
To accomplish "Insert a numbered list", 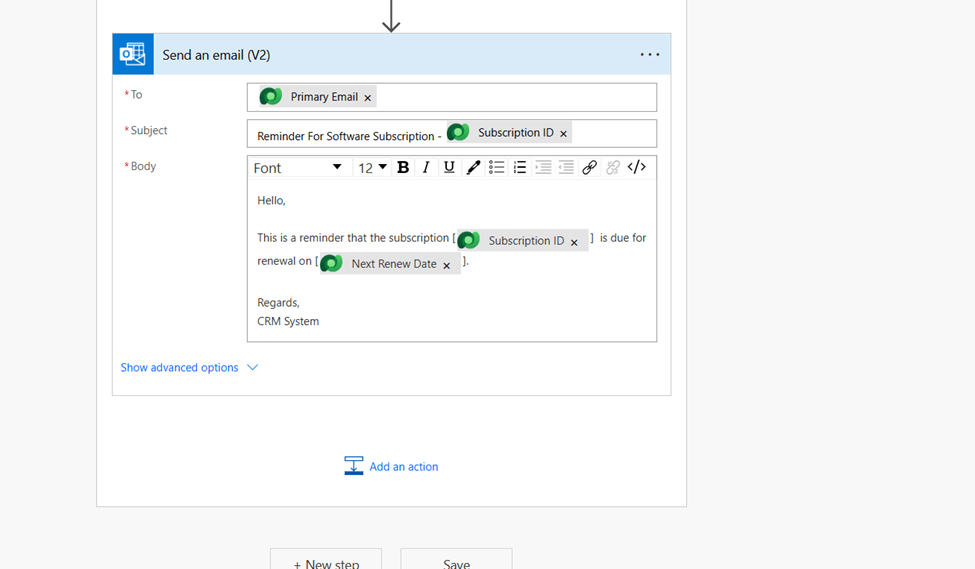I will (520, 168).
